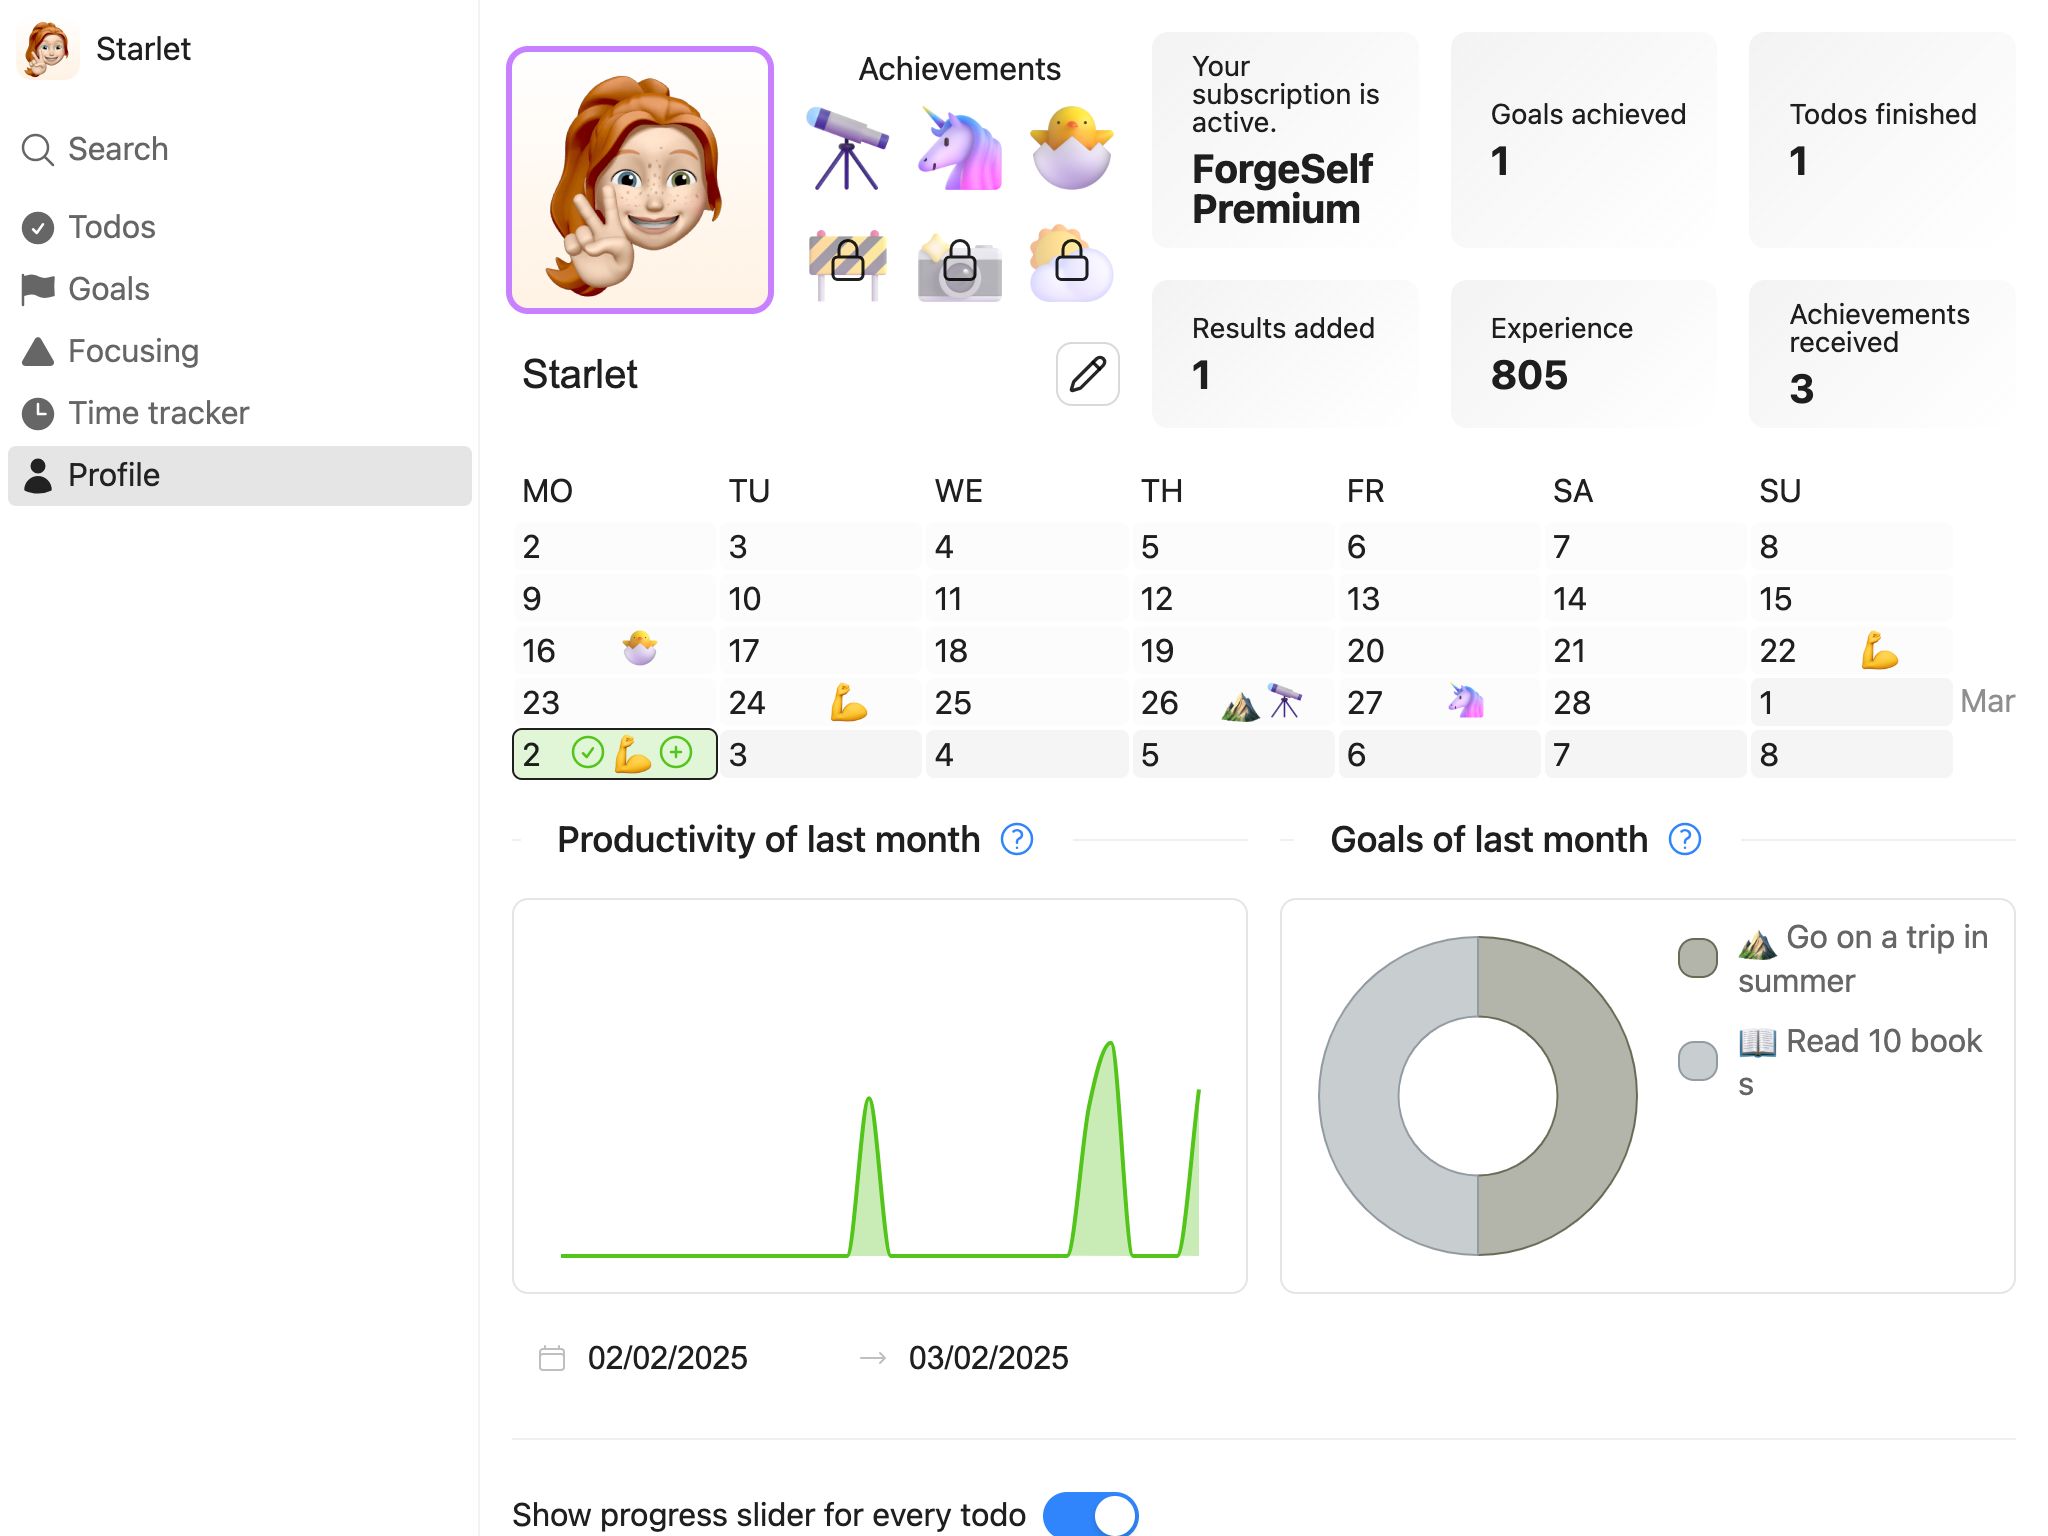2048x1536 pixels.
Task: Click the Go on a trip in summer legend label
Action: click(x=1863, y=959)
